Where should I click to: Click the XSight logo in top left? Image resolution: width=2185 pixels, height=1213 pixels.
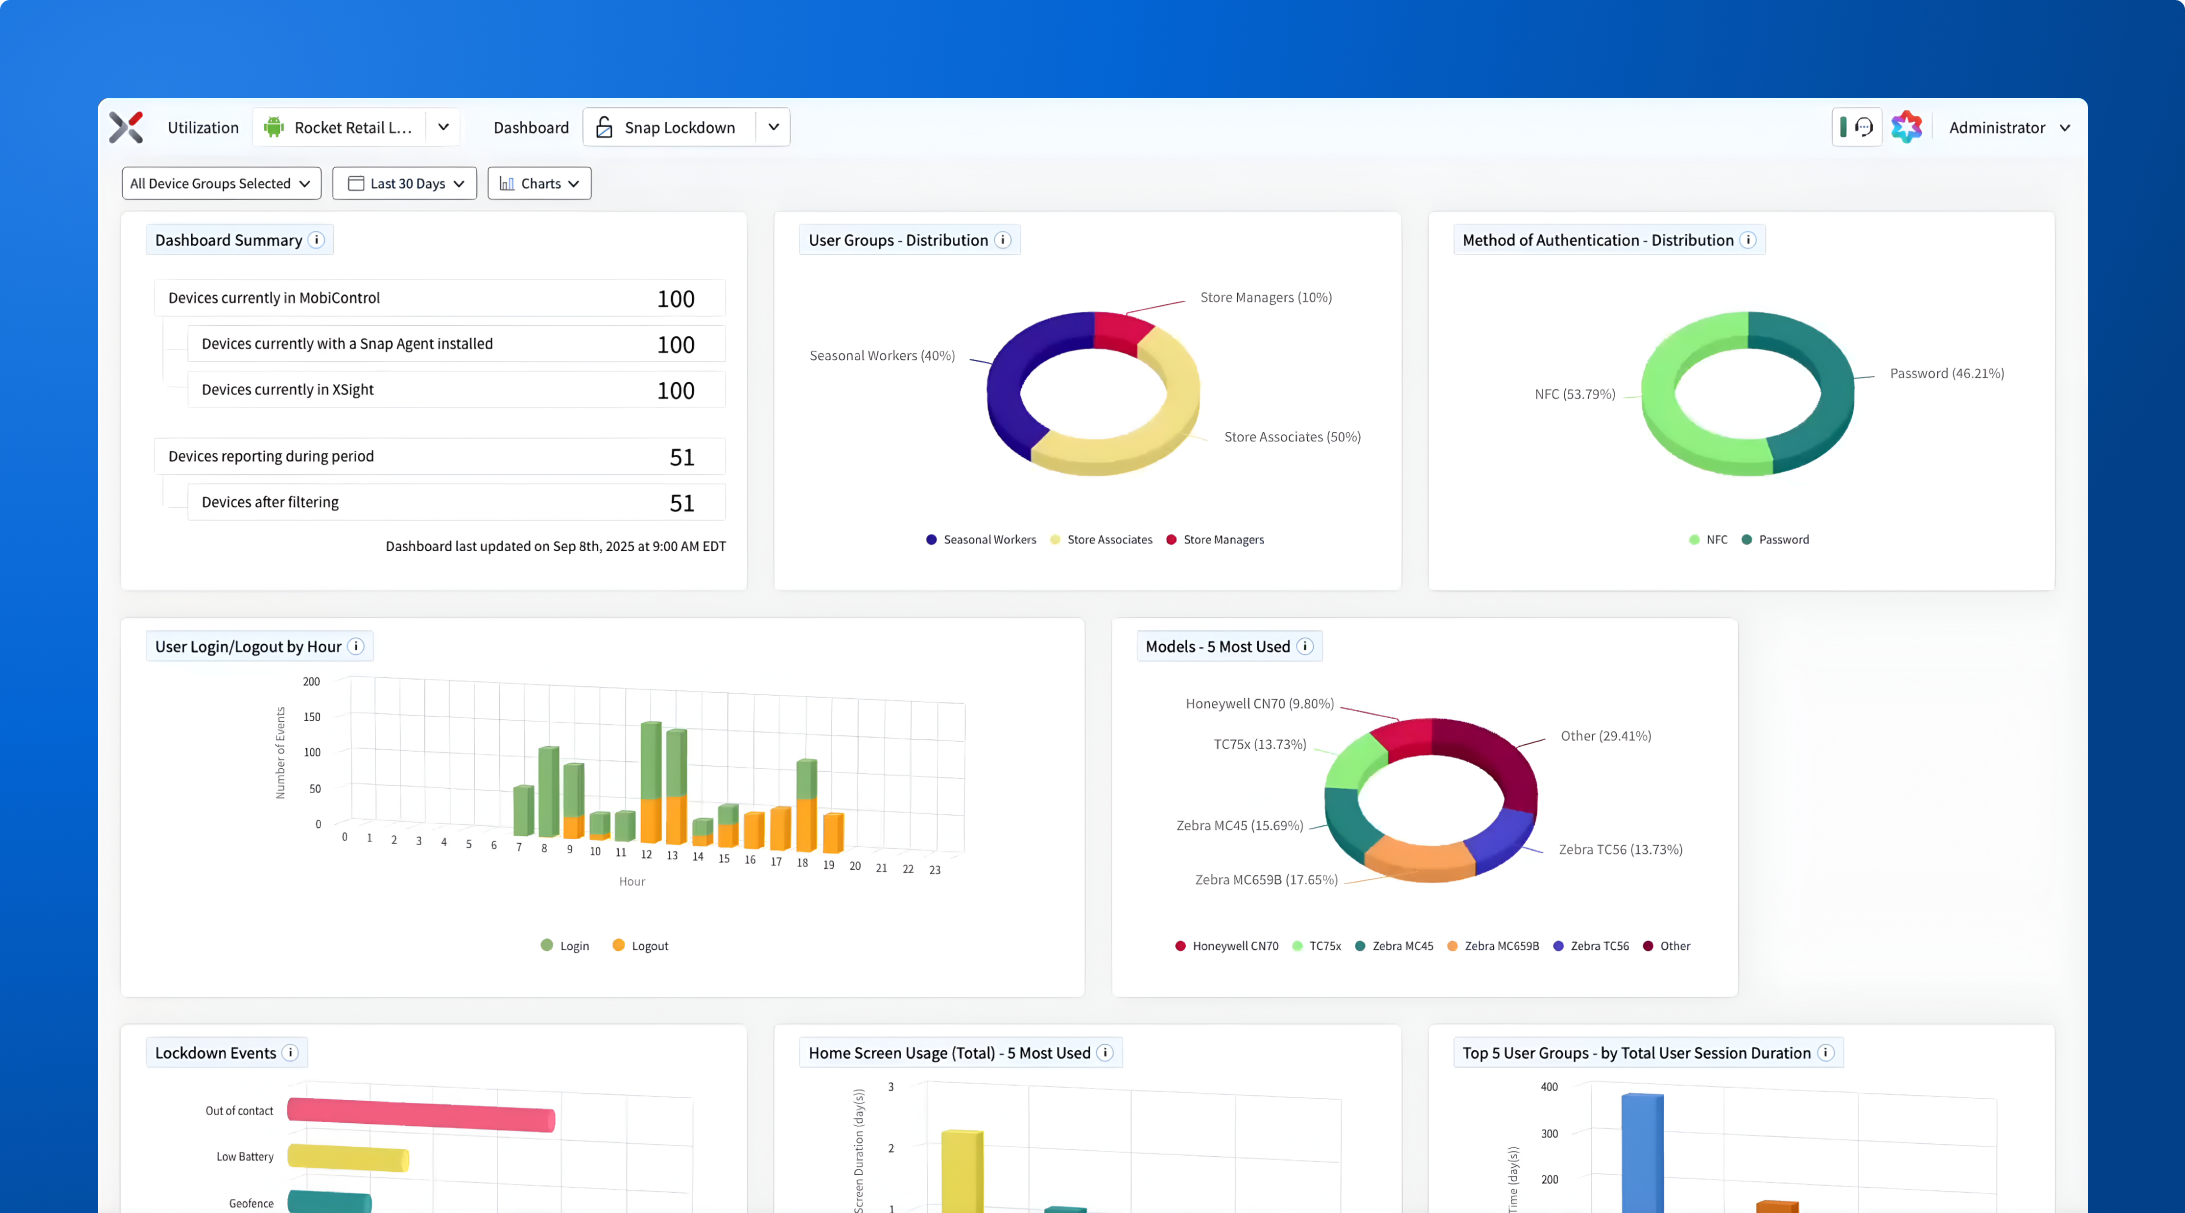coord(126,127)
